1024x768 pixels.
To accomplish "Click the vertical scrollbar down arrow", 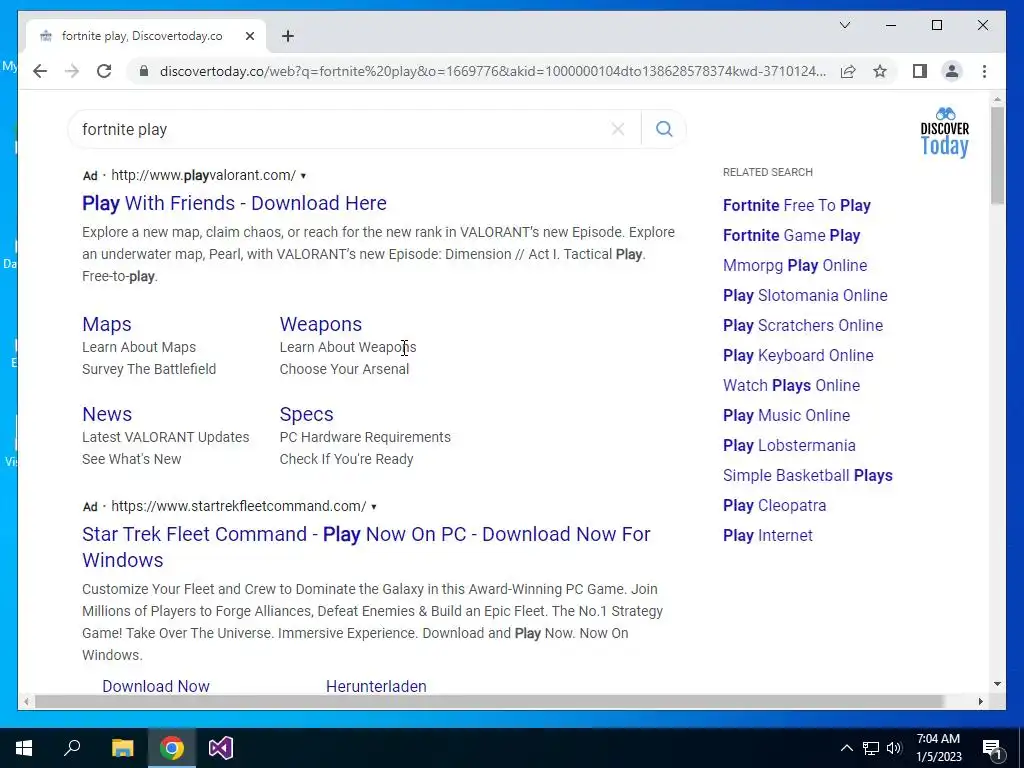I will [997, 684].
